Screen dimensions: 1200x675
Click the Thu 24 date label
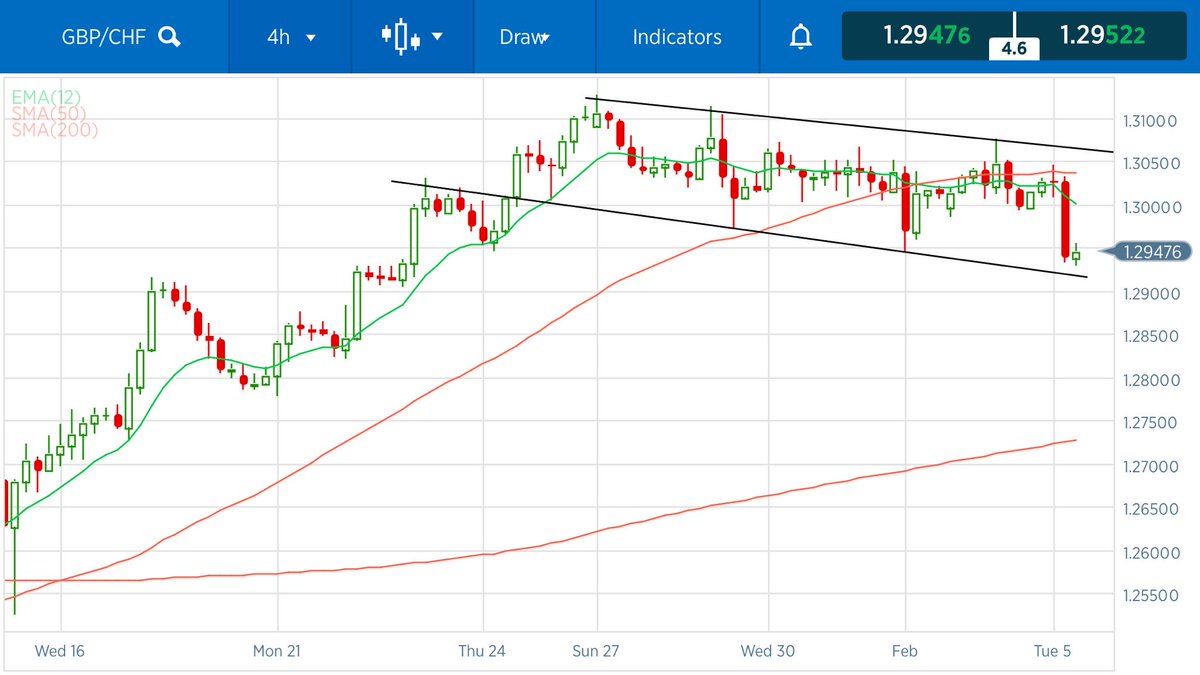pyautogui.click(x=482, y=651)
